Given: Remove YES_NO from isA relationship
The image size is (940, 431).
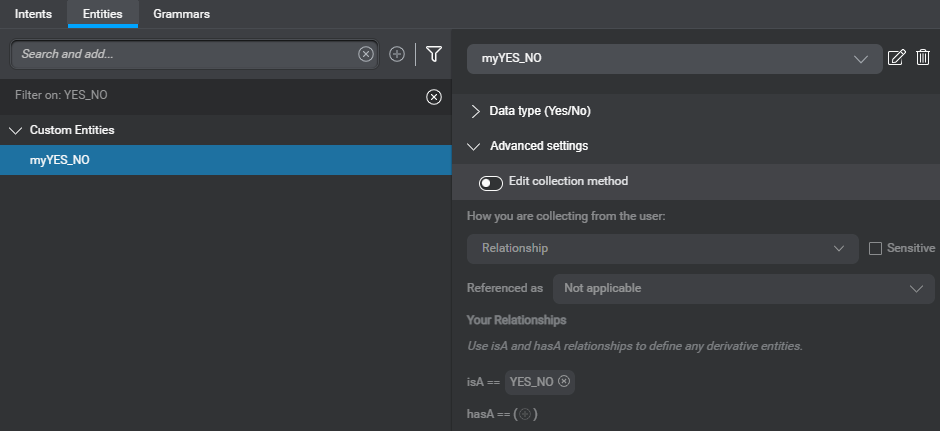Looking at the screenshot, I should click(564, 381).
